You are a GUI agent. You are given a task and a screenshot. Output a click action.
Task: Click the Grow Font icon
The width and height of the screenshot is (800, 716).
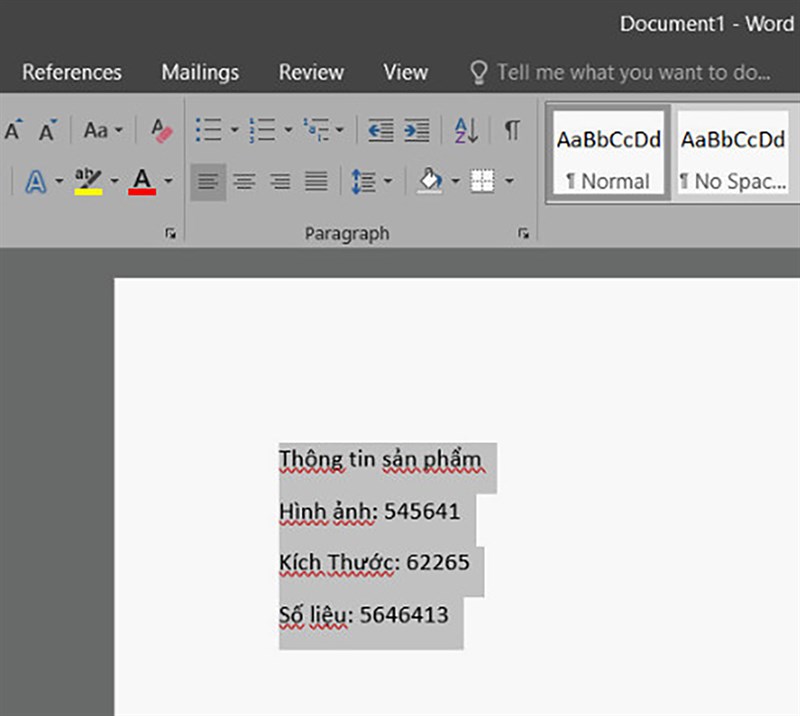(x=13, y=130)
